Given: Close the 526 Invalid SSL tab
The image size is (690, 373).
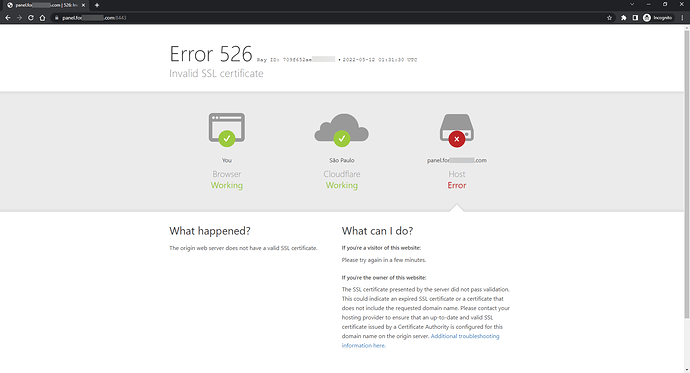Looking at the screenshot, I should tap(83, 5).
